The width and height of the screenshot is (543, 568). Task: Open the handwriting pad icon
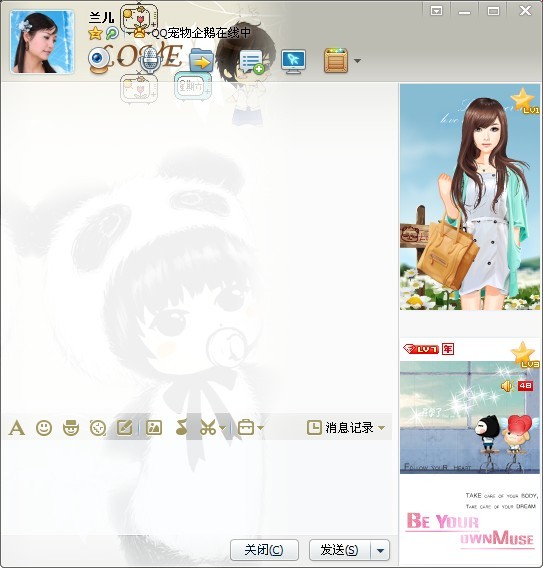(x=125, y=428)
